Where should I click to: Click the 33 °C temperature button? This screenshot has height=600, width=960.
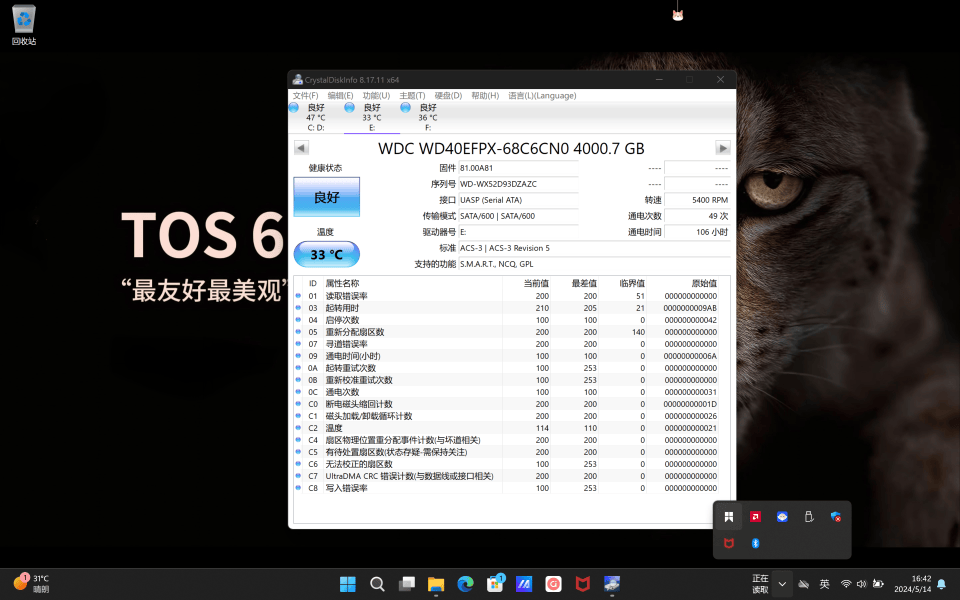click(326, 254)
